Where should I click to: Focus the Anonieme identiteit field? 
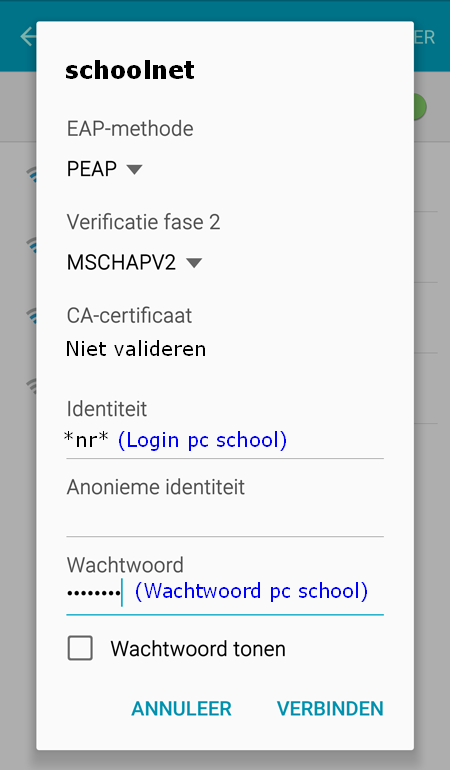(x=225, y=521)
